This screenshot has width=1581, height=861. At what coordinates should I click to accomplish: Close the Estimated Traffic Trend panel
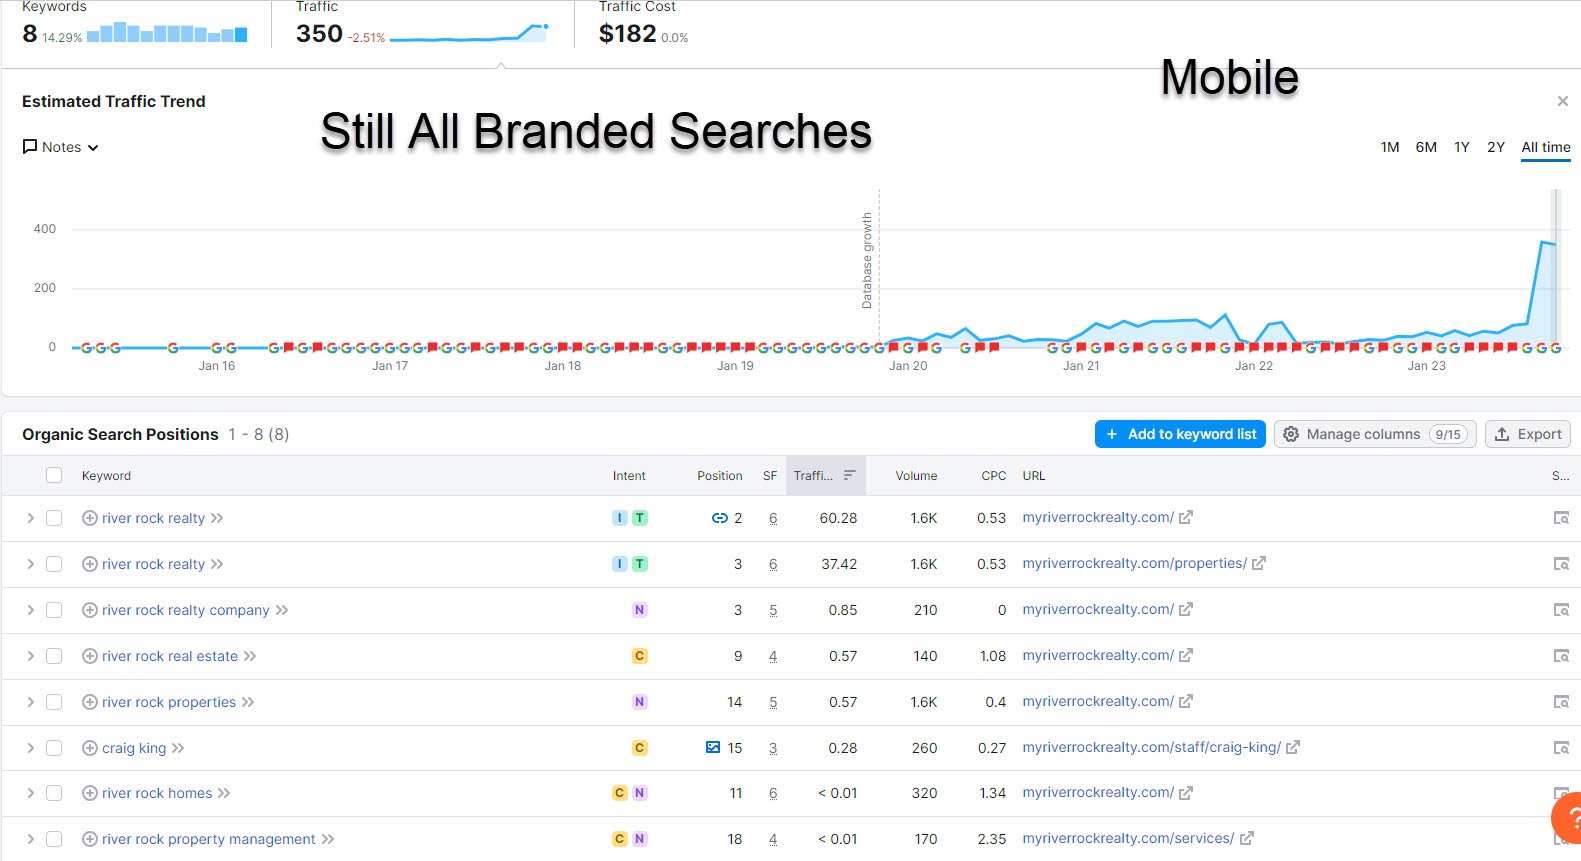pos(1562,101)
